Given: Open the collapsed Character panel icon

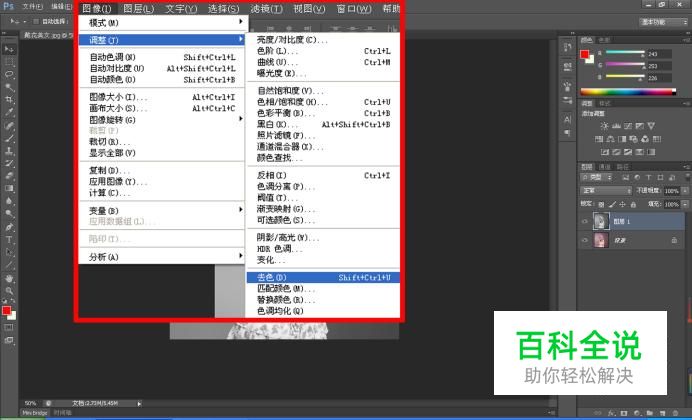Looking at the screenshot, I should click(568, 120).
